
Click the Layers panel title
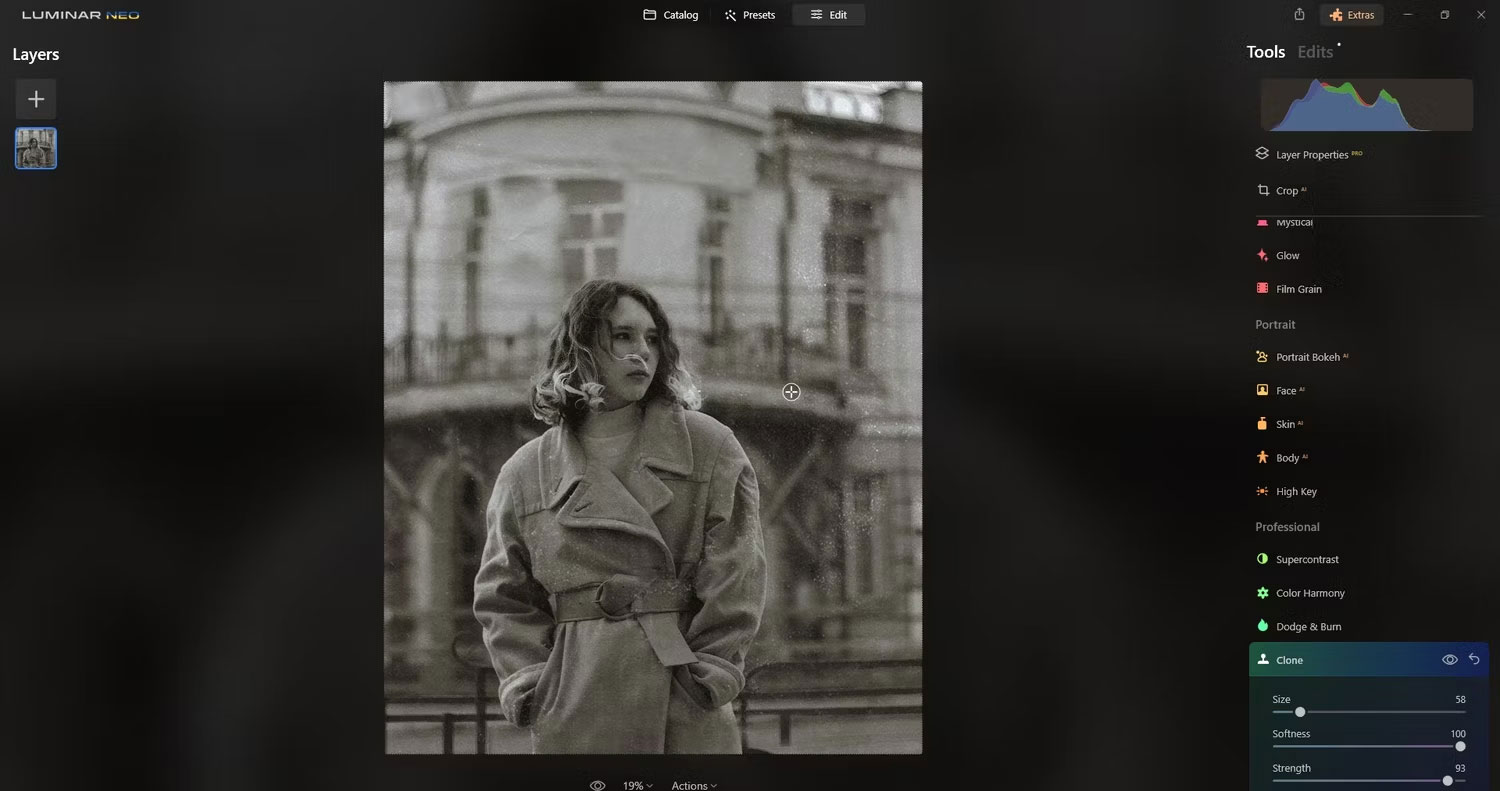tap(36, 54)
